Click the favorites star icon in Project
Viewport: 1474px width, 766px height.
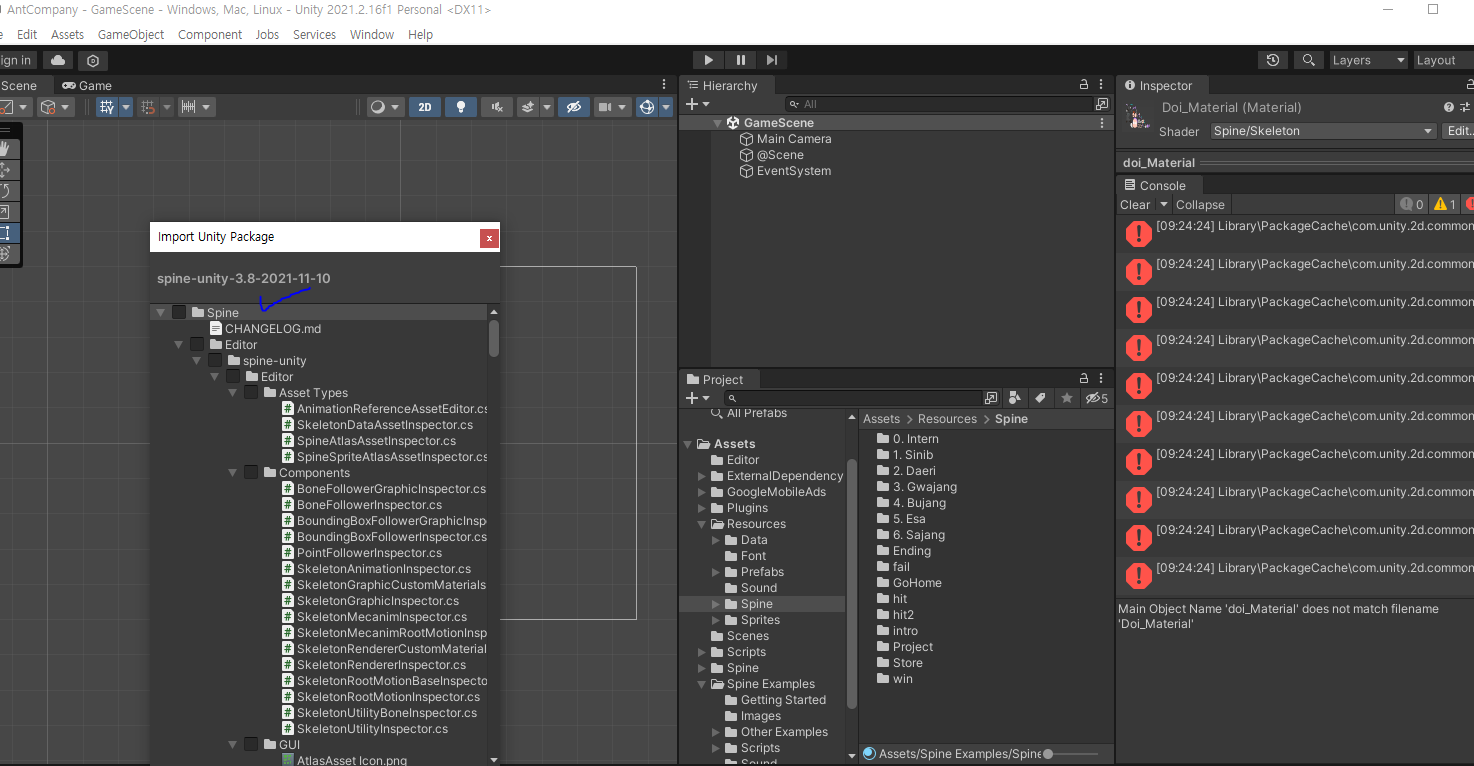pos(1067,398)
